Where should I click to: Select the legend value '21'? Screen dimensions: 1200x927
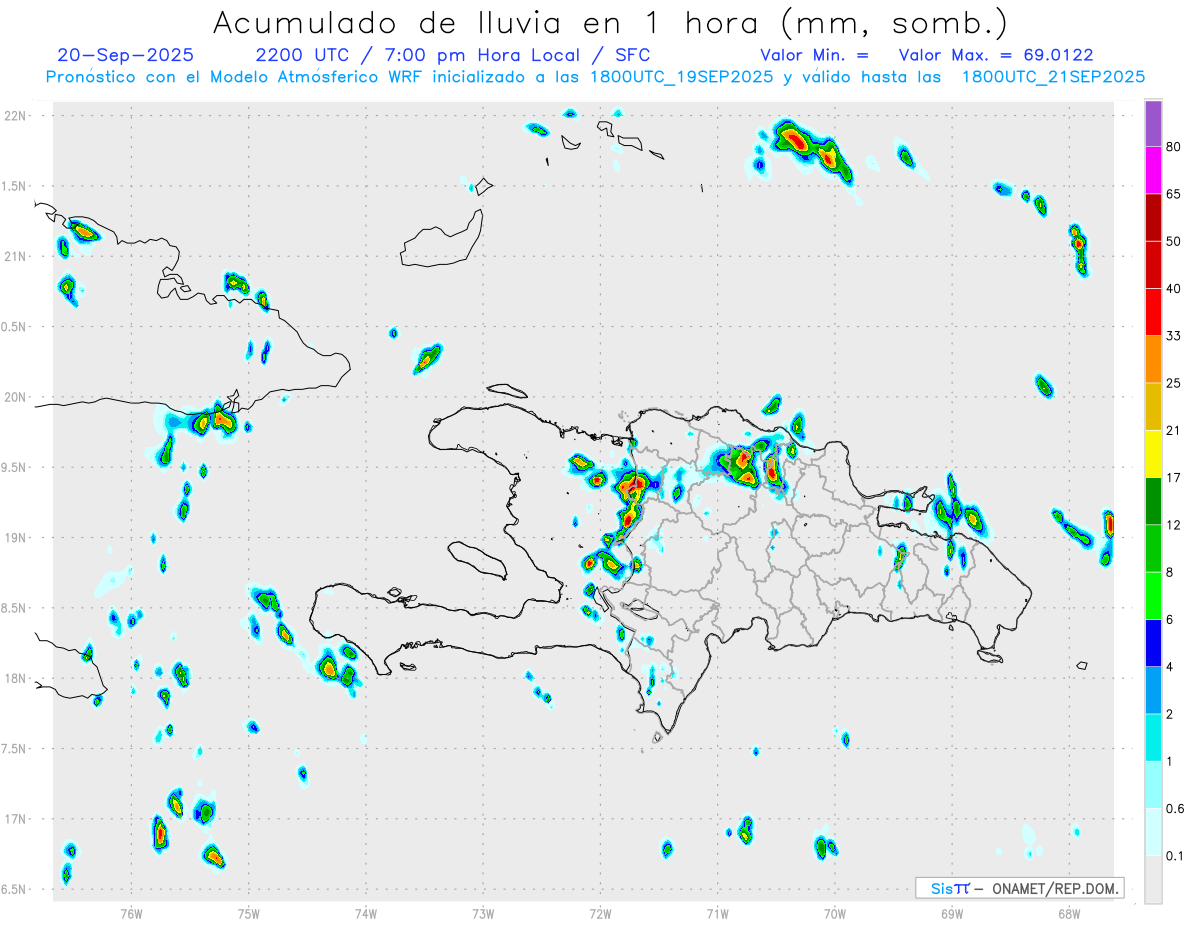click(1174, 431)
